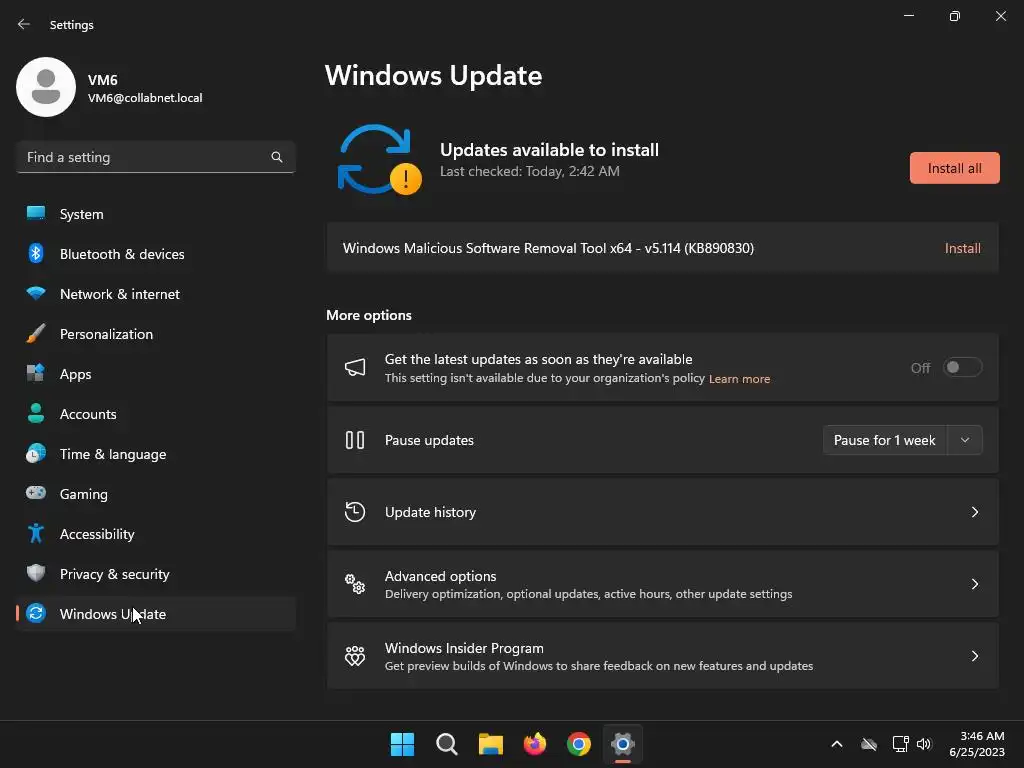Click the Accounts person icon
The height and width of the screenshot is (768, 1024).
(x=36, y=413)
